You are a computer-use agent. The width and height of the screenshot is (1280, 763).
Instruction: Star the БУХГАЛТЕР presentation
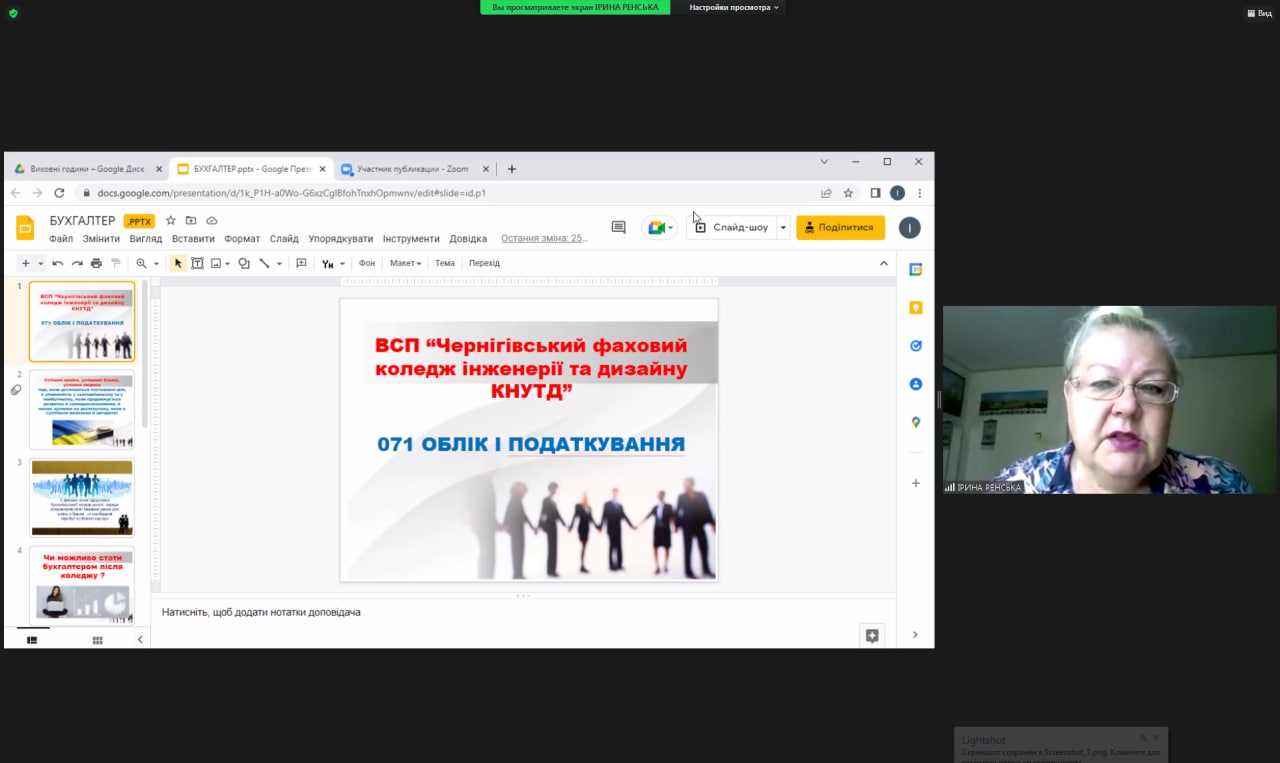point(171,221)
